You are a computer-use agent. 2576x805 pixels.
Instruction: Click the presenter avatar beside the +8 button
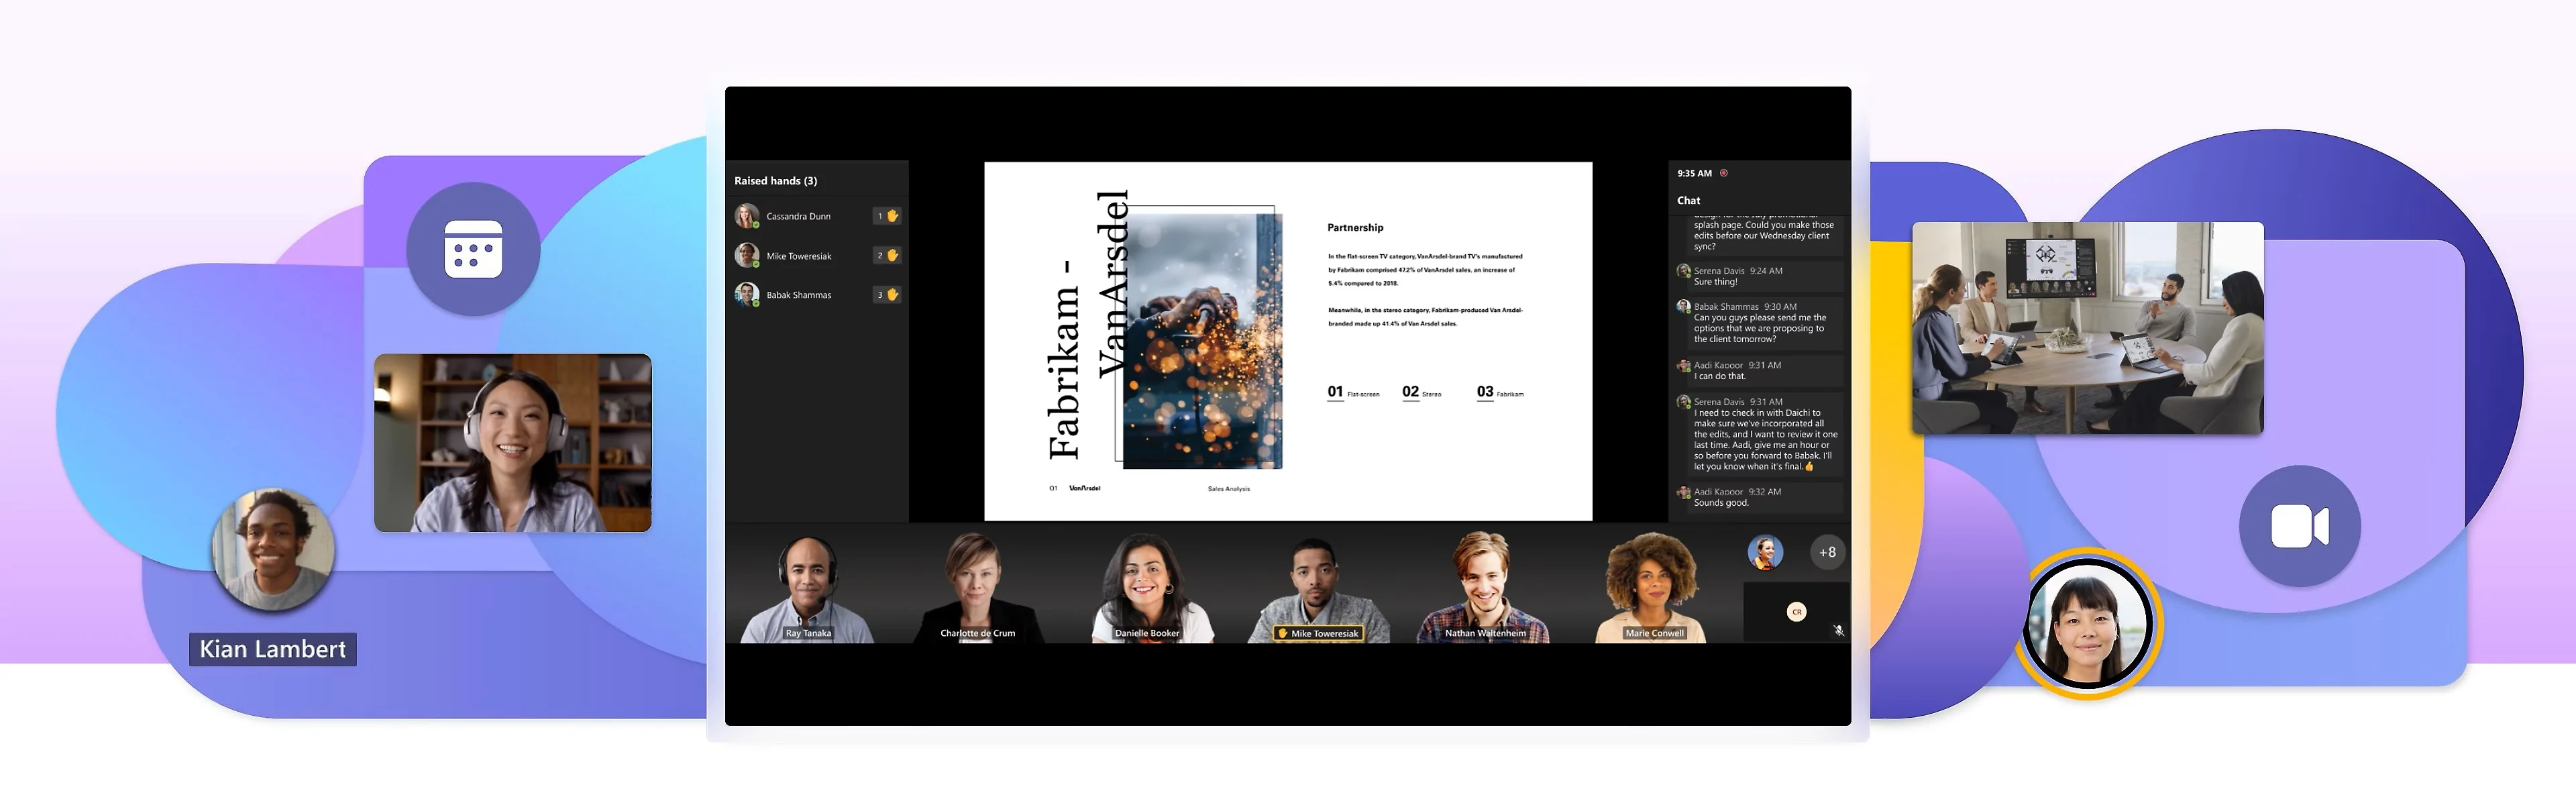(1765, 552)
